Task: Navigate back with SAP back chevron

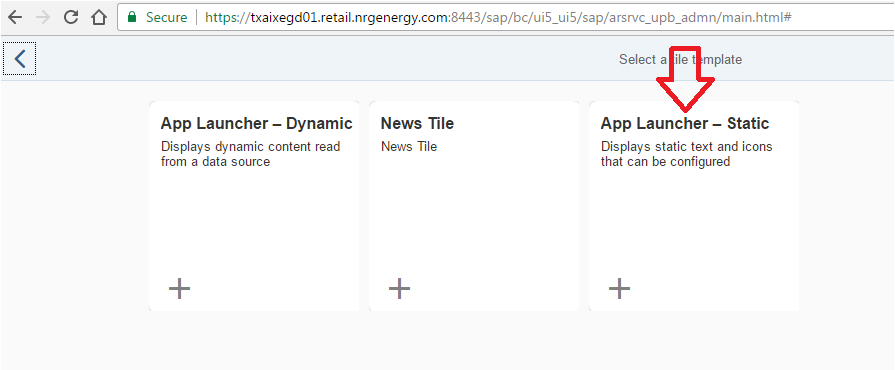Action: coord(20,58)
